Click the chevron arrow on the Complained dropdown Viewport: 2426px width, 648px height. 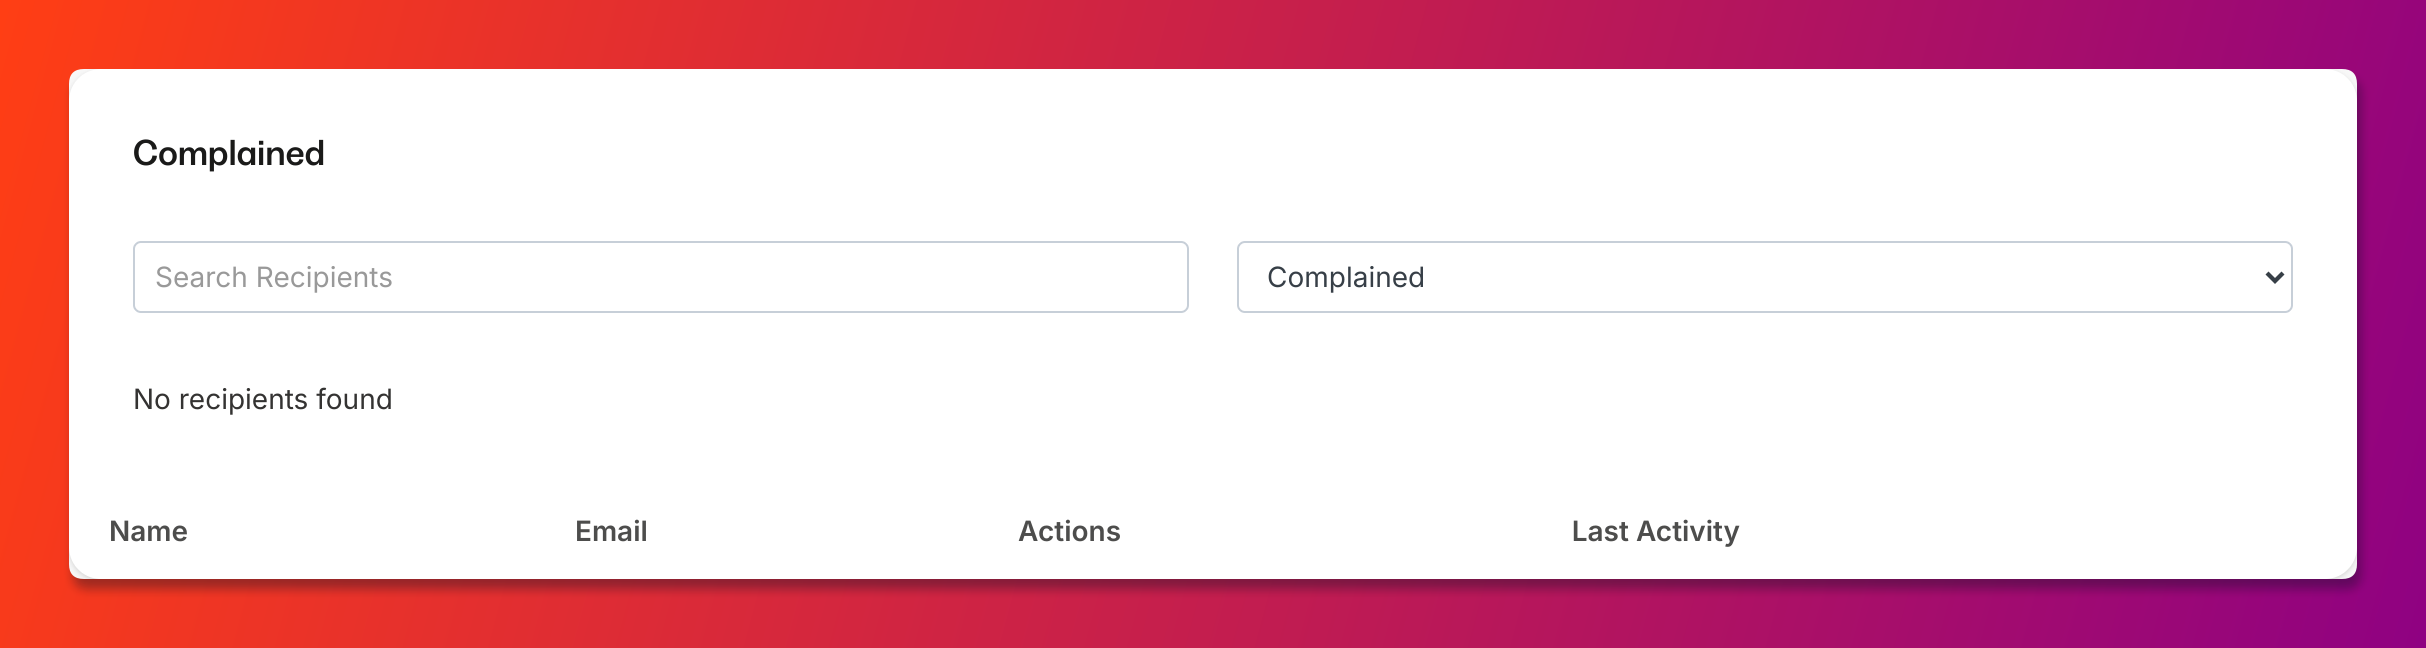[2274, 277]
